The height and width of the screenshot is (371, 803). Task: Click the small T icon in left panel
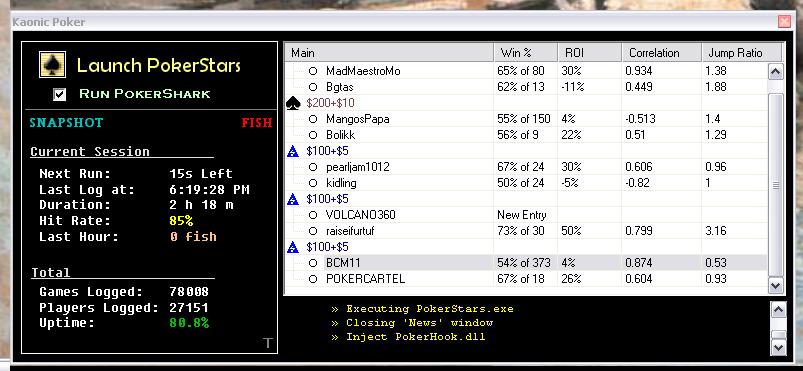pyautogui.click(x=268, y=343)
